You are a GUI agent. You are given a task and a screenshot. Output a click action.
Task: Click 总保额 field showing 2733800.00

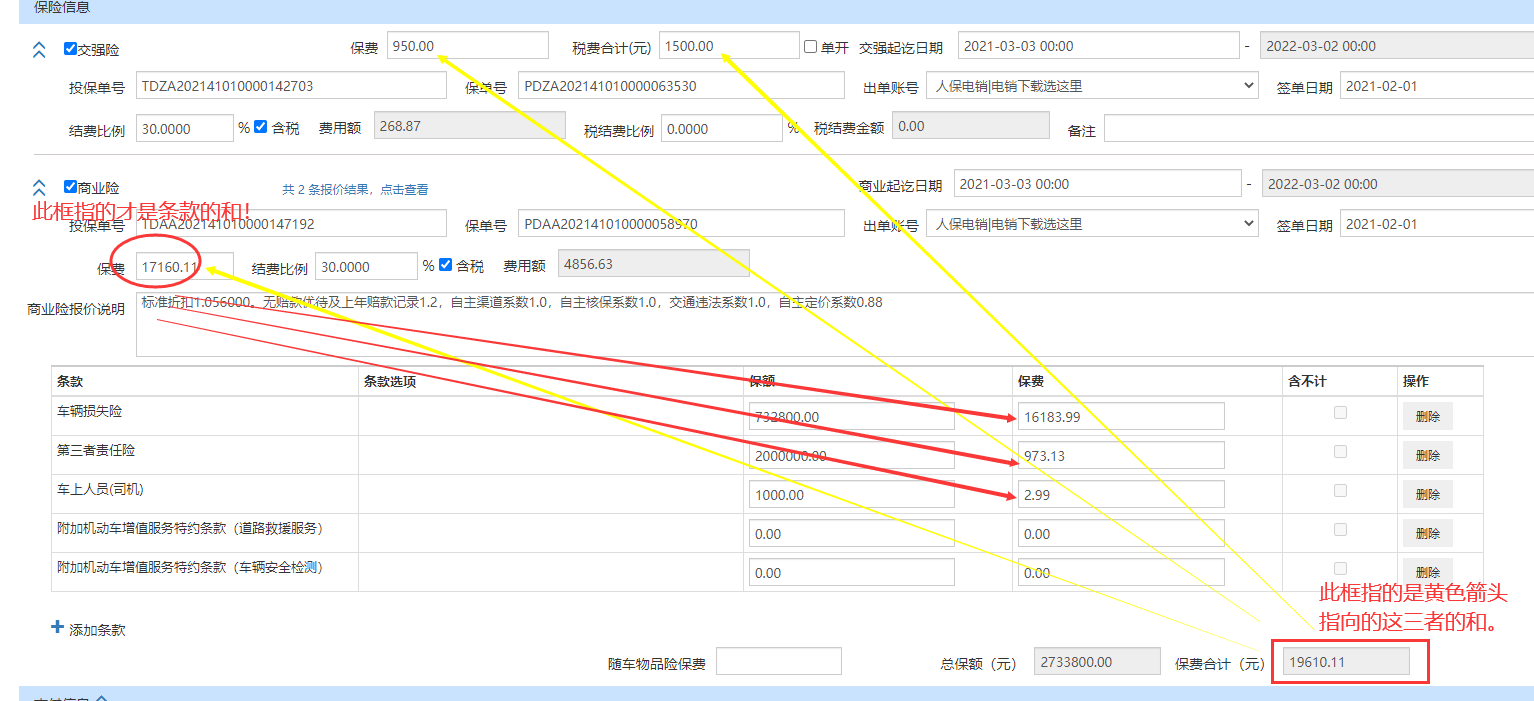[x=1097, y=661]
